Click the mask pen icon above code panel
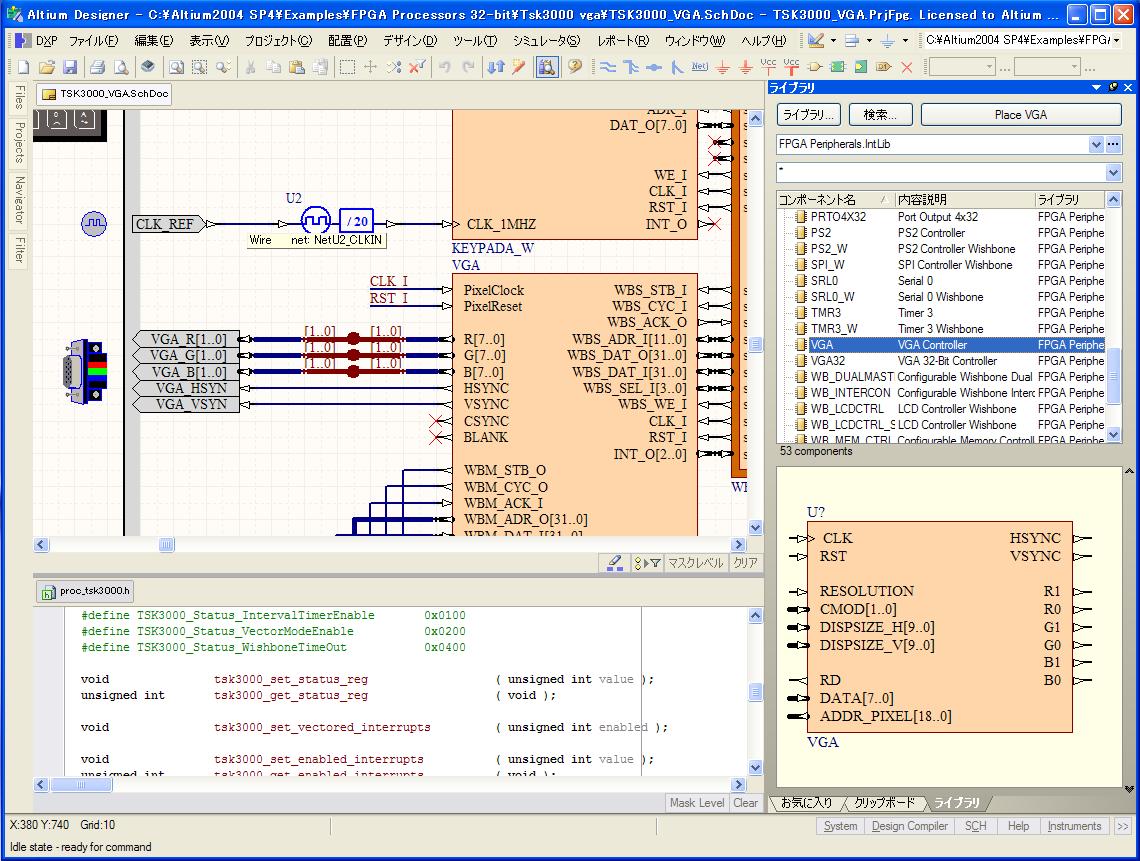The width and height of the screenshot is (1140, 861). click(614, 563)
